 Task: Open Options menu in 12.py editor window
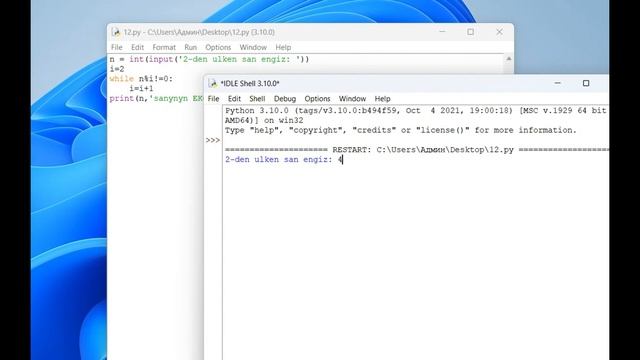pos(218,47)
